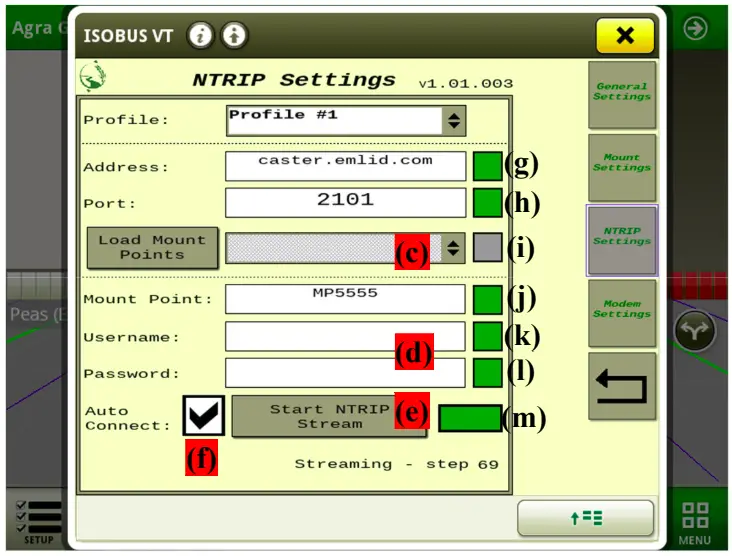Click green status indicator beside Username
This screenshot has height=556, width=732.
(488, 336)
